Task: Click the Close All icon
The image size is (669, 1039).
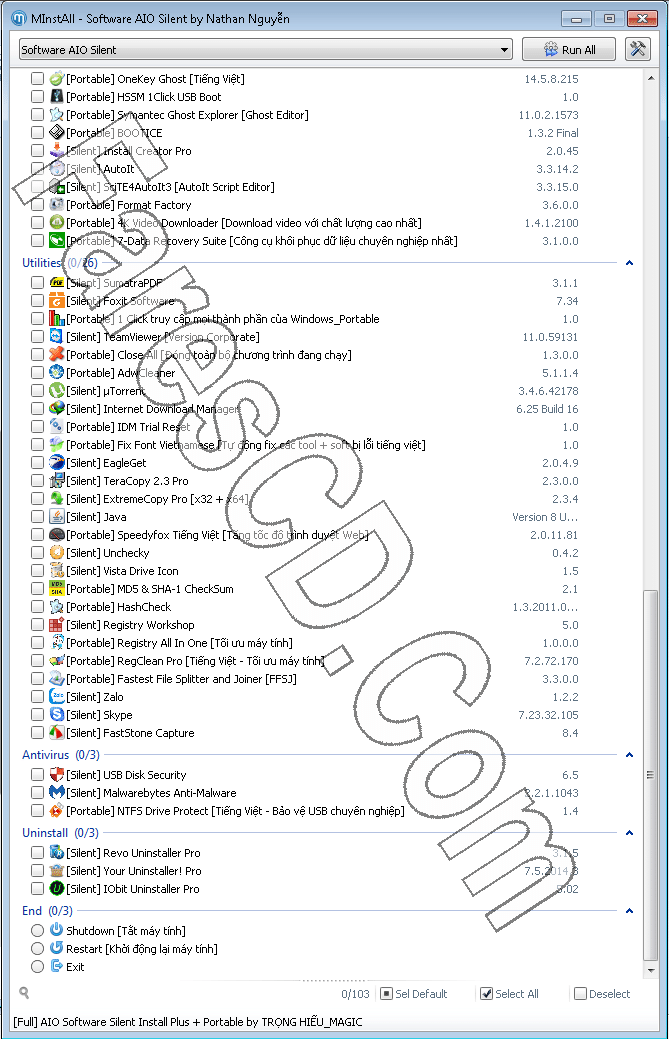Action: point(57,355)
